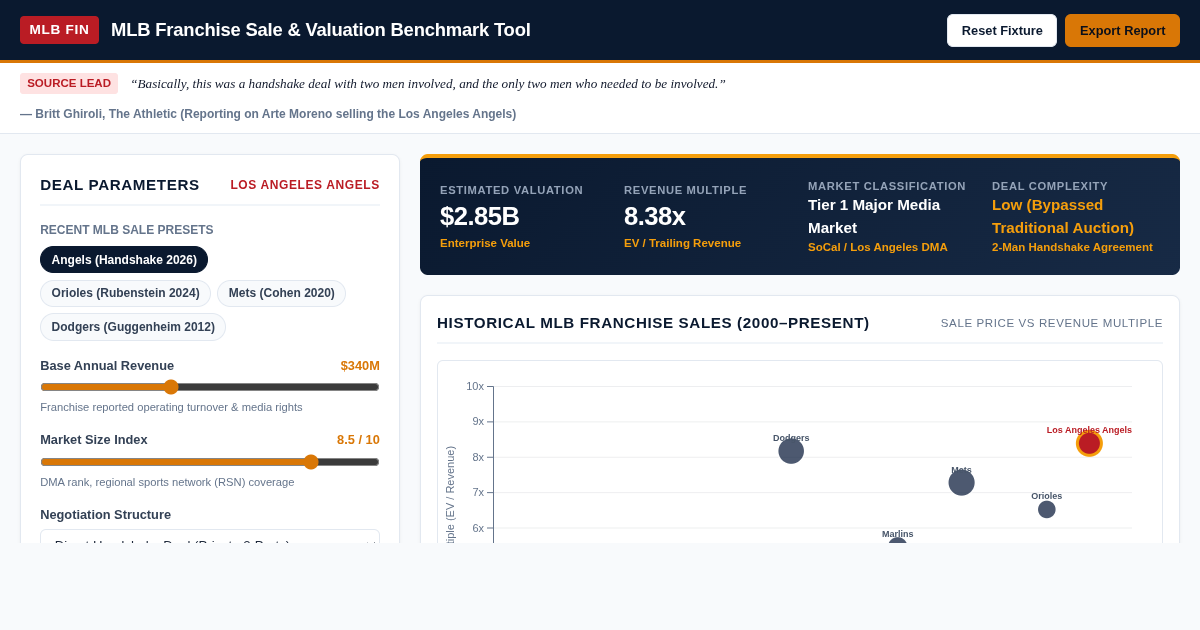Click the Tier 1 Major Media Market text
This screenshot has width=1200, height=630.
tap(874, 216)
